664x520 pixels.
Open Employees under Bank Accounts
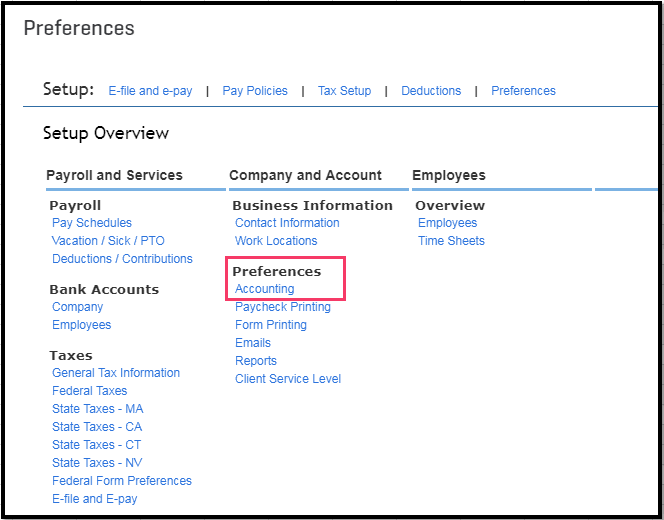[82, 325]
